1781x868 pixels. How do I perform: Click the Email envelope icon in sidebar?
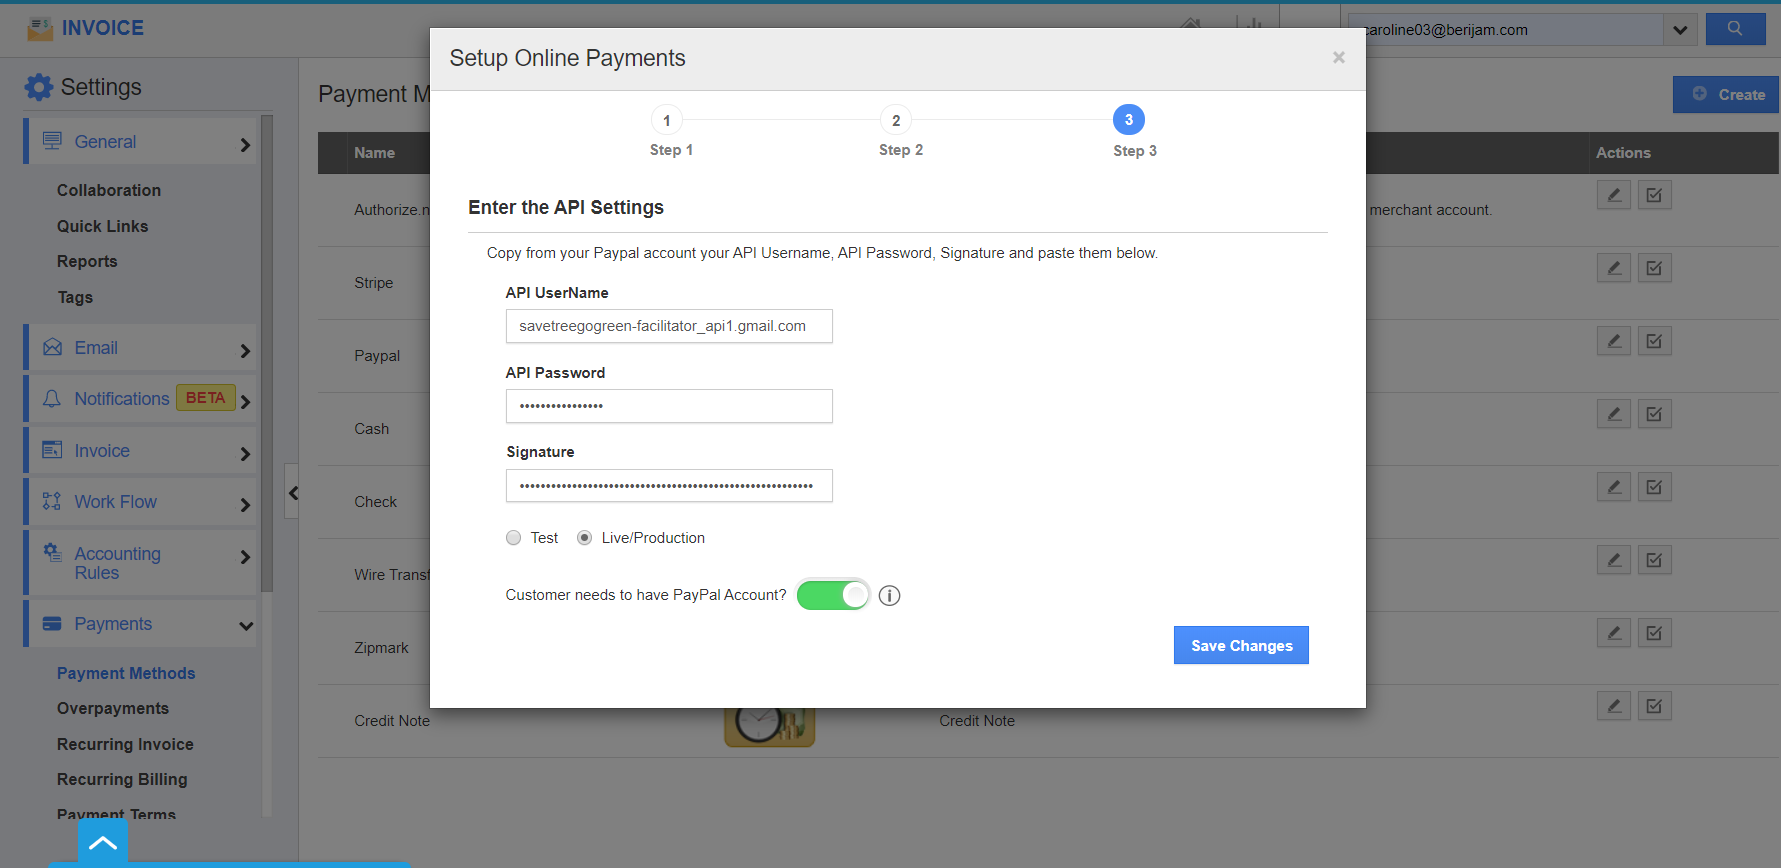[x=52, y=348]
